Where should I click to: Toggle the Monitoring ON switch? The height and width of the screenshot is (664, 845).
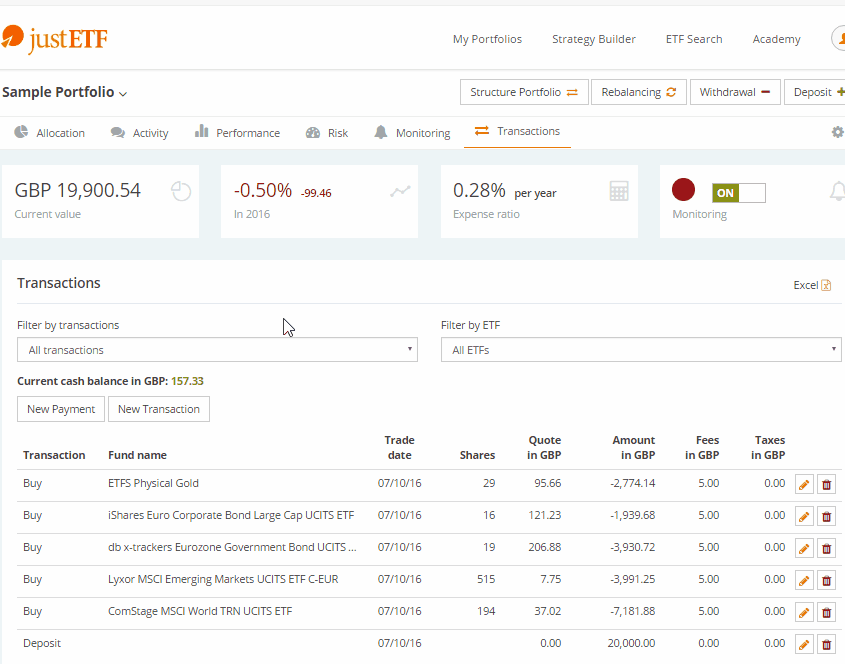click(x=738, y=193)
